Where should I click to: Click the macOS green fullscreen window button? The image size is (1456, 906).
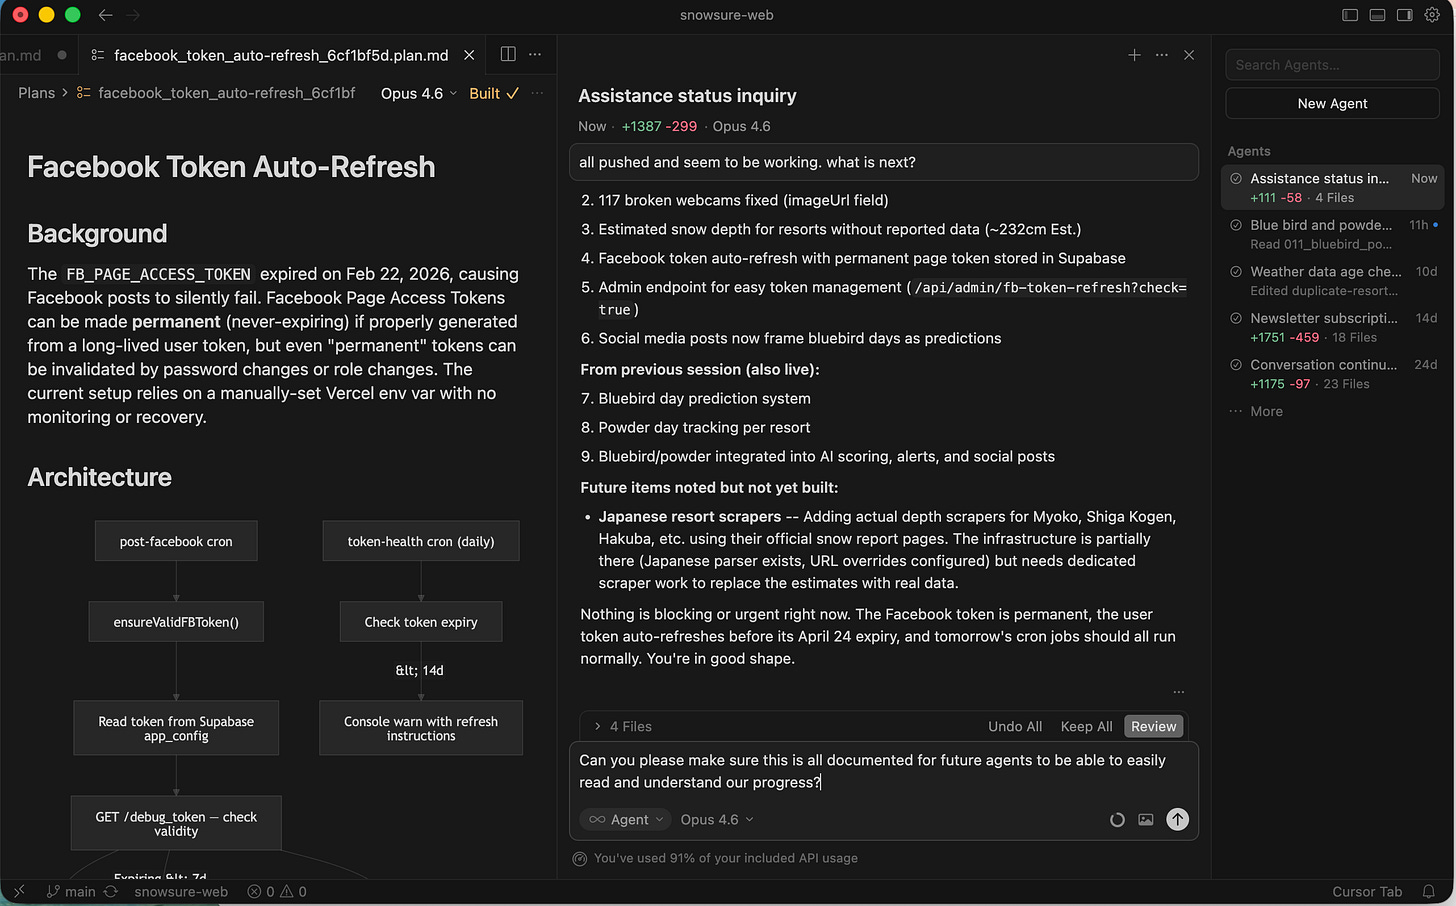tap(72, 15)
